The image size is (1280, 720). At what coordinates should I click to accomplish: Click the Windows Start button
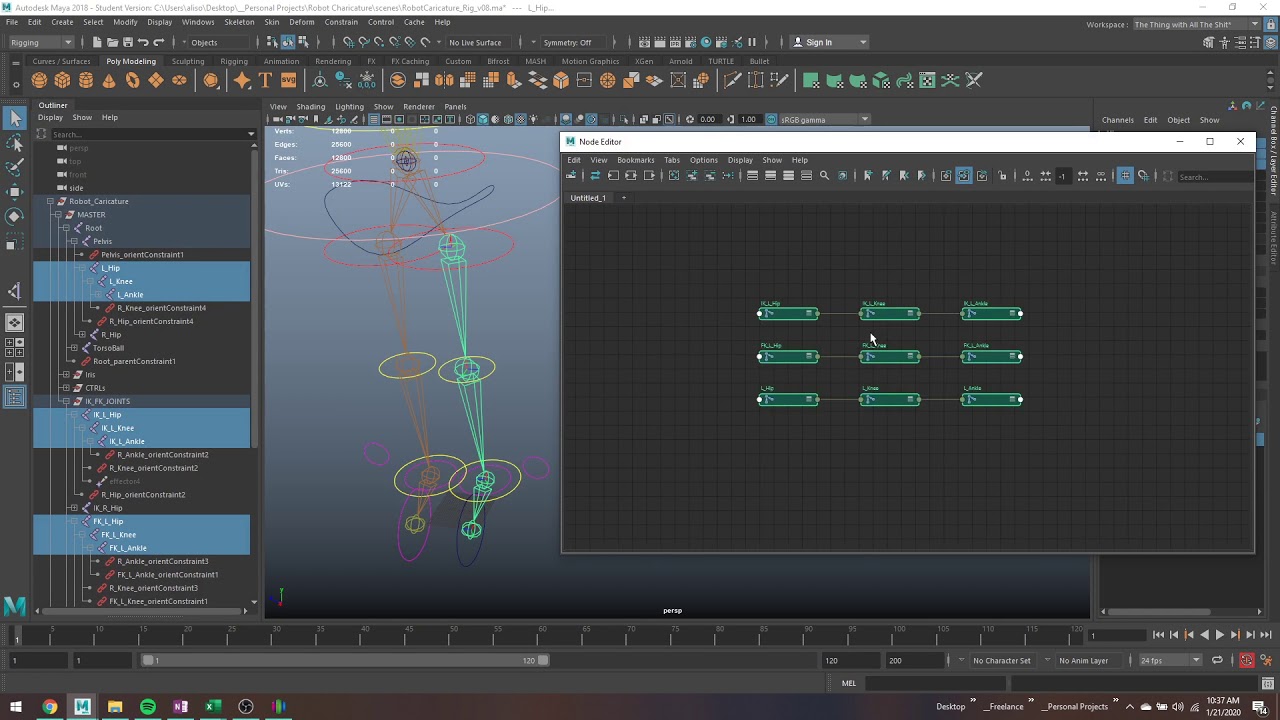click(x=16, y=707)
